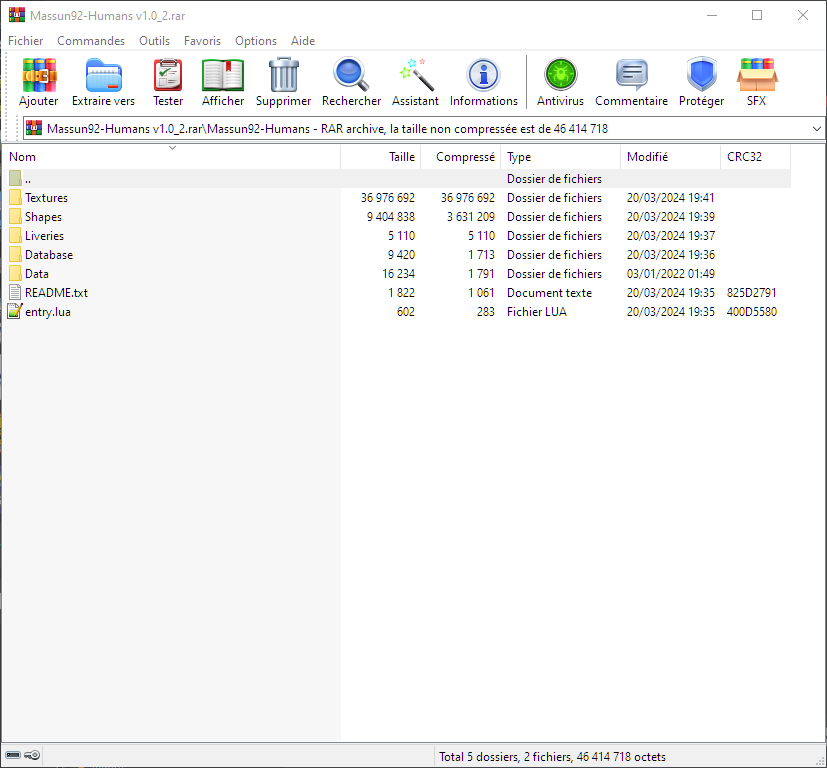Click the window title 'Massun92-Humans v1.0_2.rar'
Screen dimensions: 827x768
point(108,16)
